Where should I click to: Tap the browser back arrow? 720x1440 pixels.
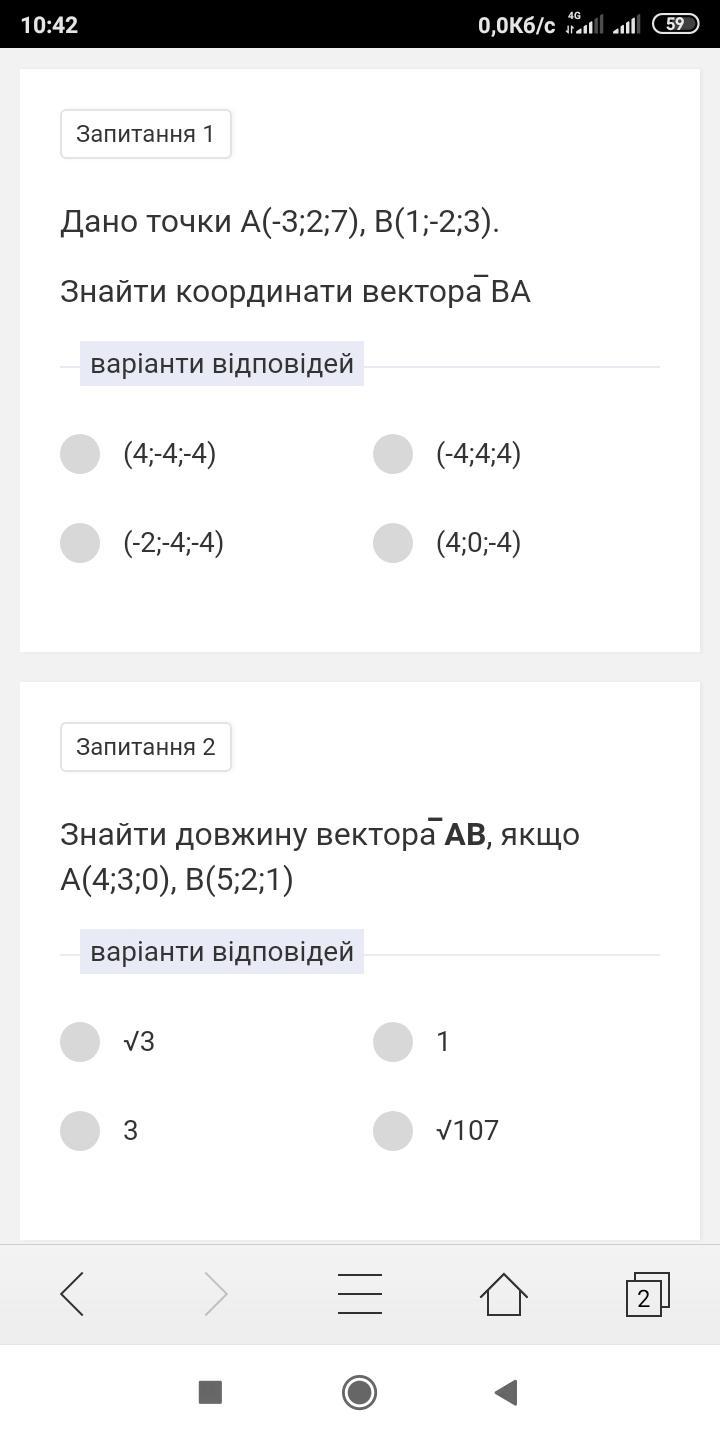(x=72, y=1294)
